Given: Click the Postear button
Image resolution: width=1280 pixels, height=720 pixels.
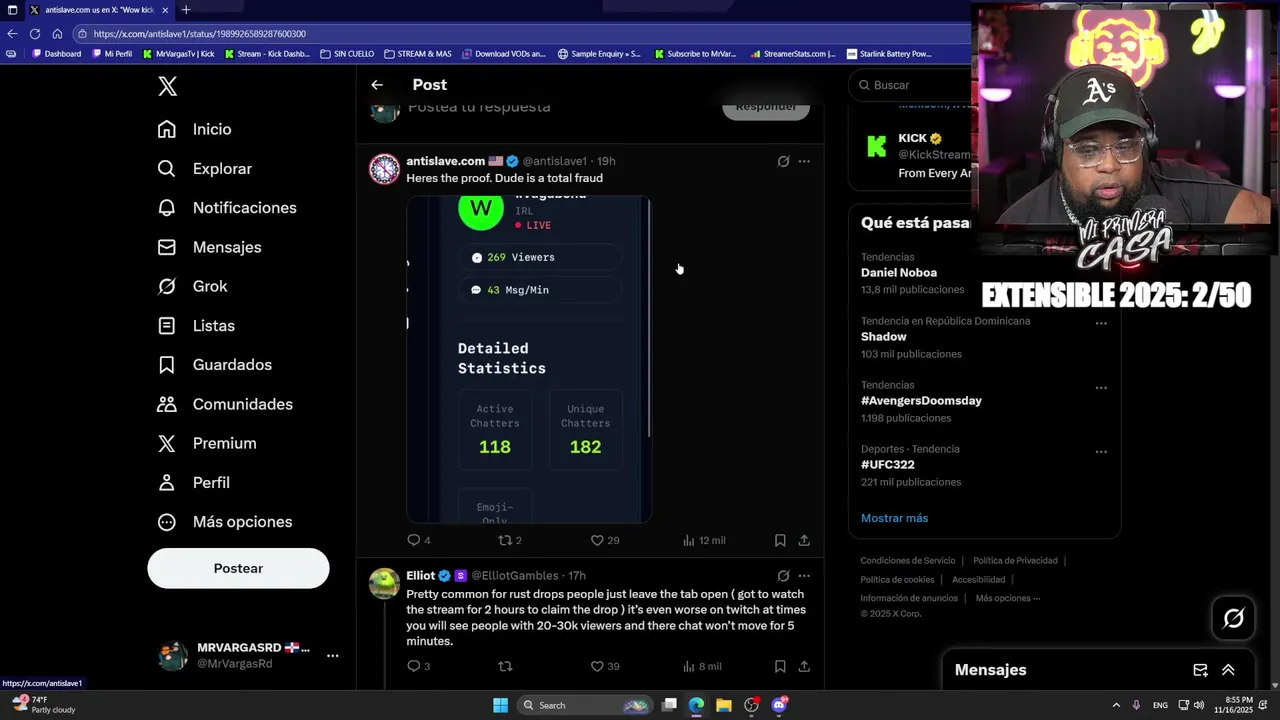Looking at the screenshot, I should 238,568.
